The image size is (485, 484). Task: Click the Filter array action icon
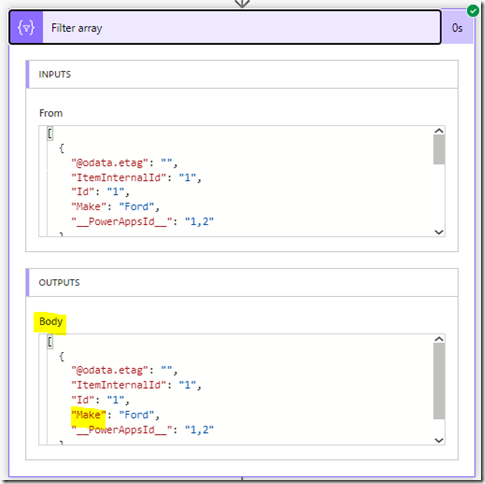[x=26, y=27]
